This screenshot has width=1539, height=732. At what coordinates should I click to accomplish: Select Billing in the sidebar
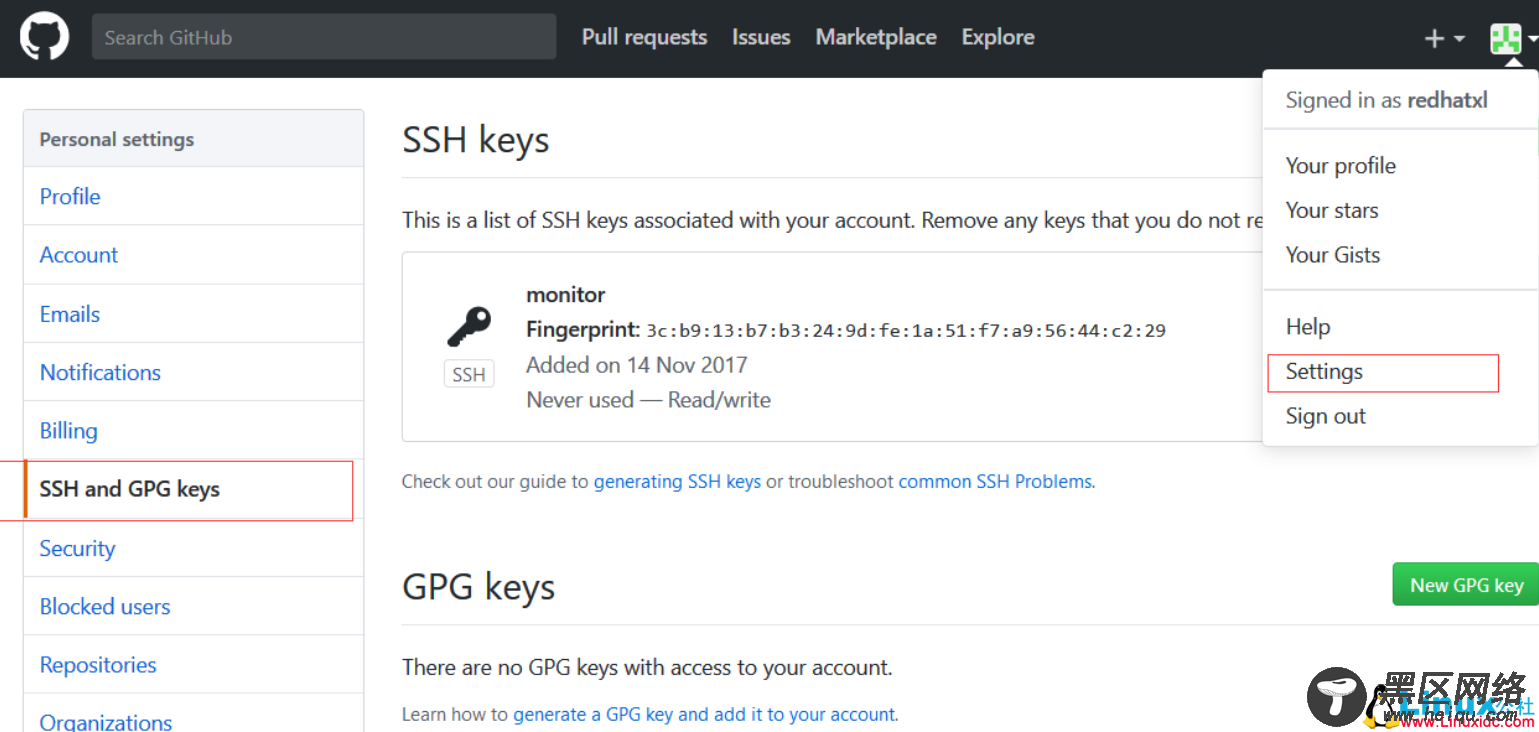(x=193, y=431)
